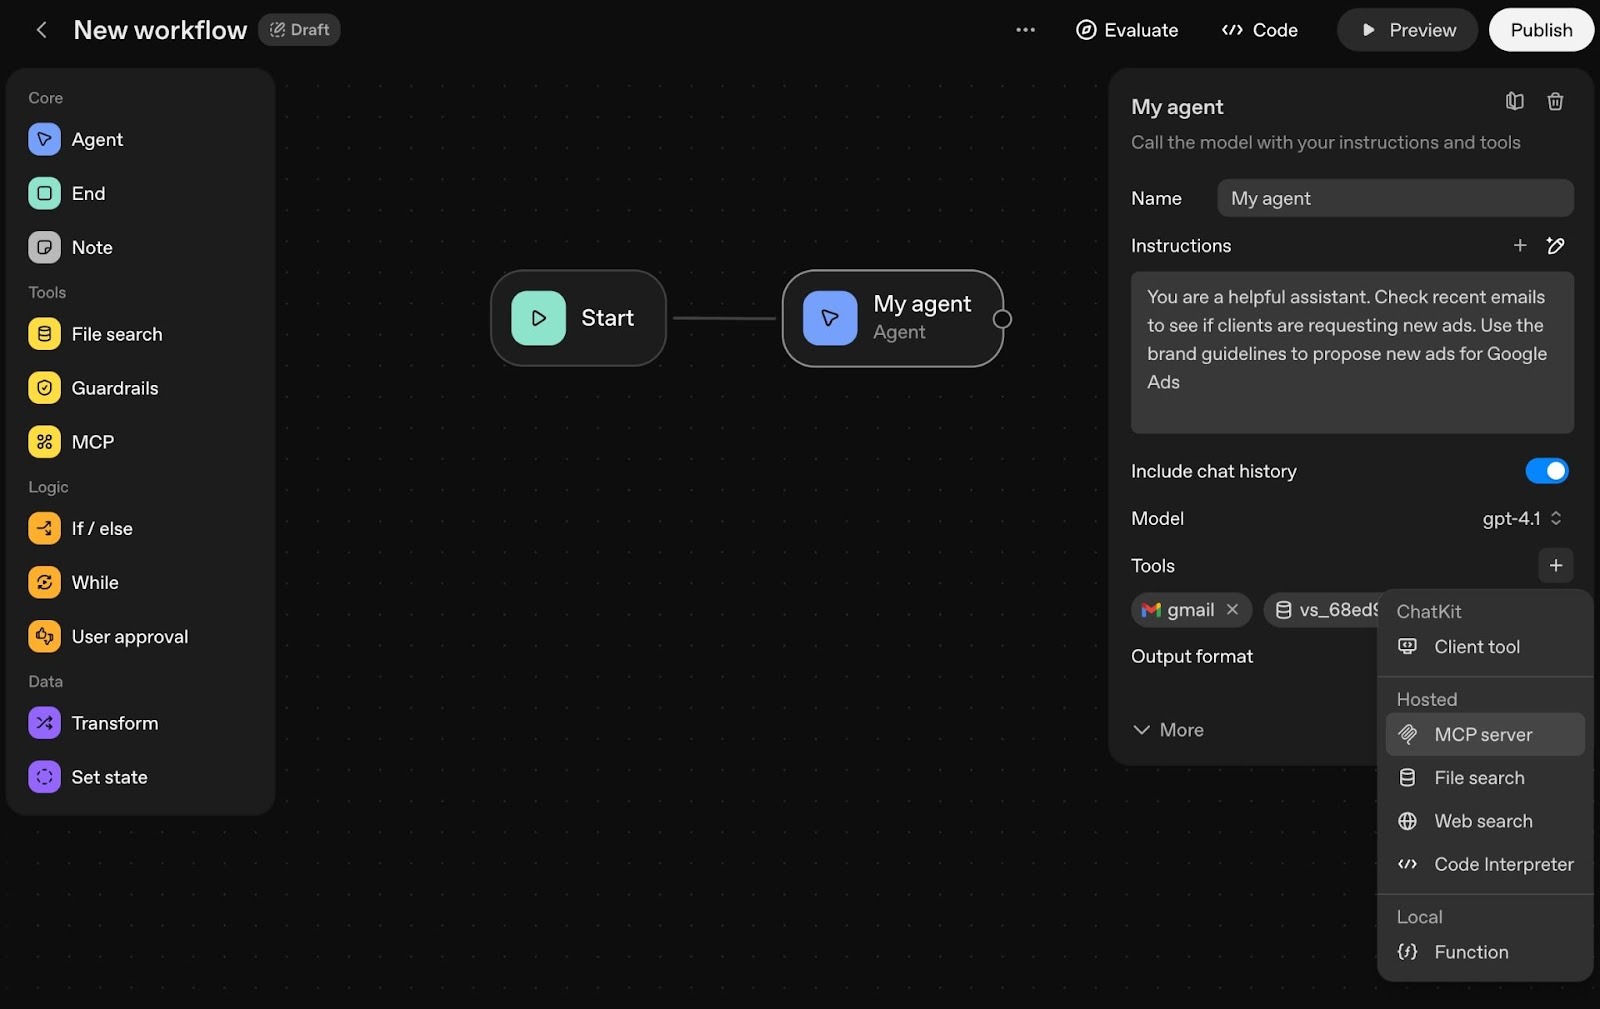The image size is (1600, 1009).
Task: Click the Publish button
Action: [1541, 29]
